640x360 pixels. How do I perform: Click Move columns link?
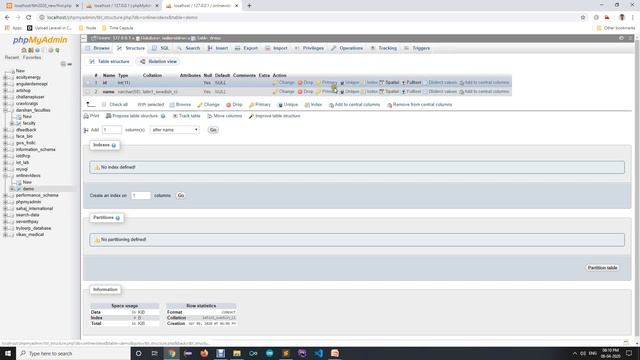point(225,116)
